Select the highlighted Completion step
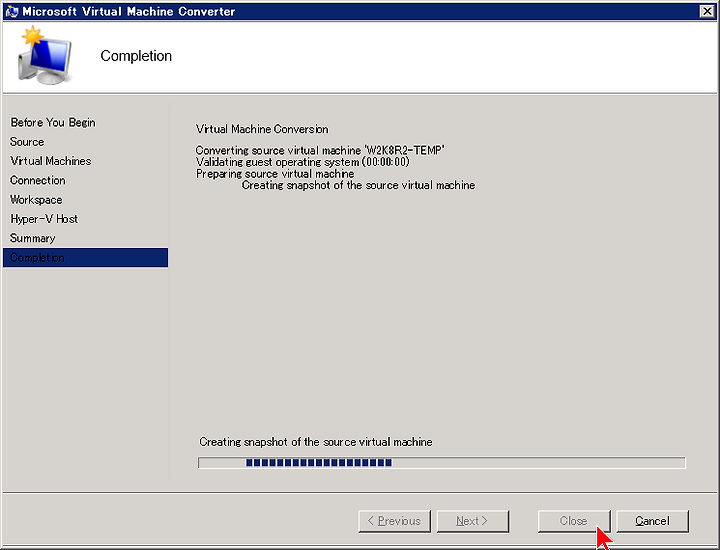The height and width of the screenshot is (550, 720). [85, 258]
